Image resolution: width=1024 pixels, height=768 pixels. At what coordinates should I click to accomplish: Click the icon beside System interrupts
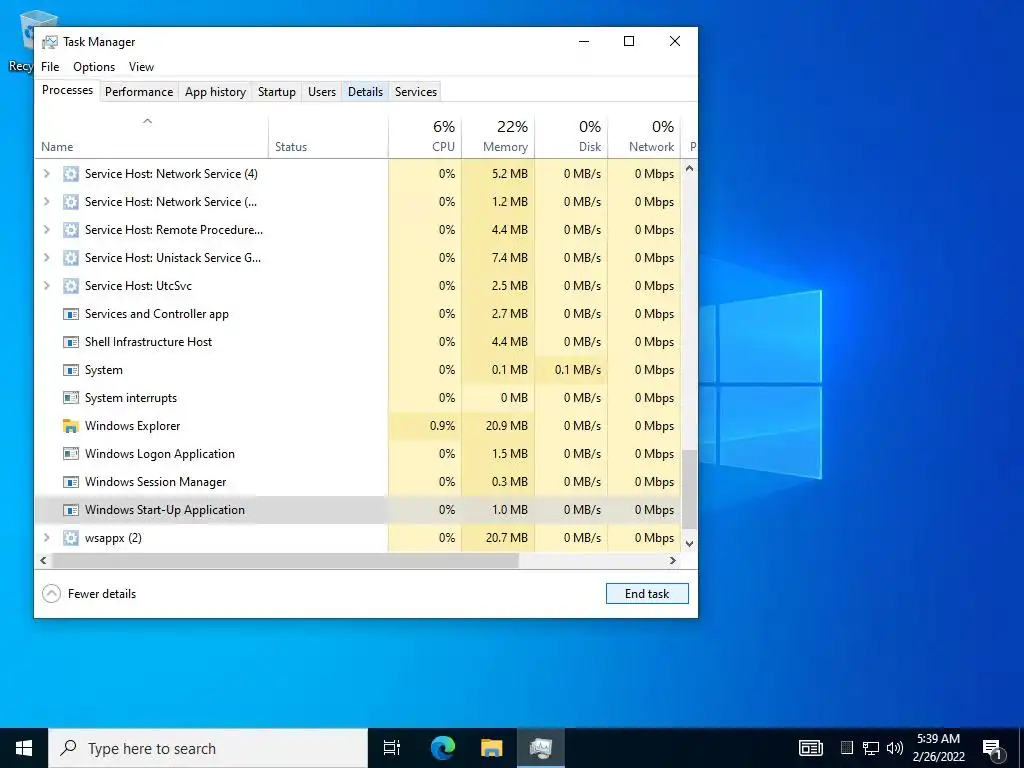(71, 398)
